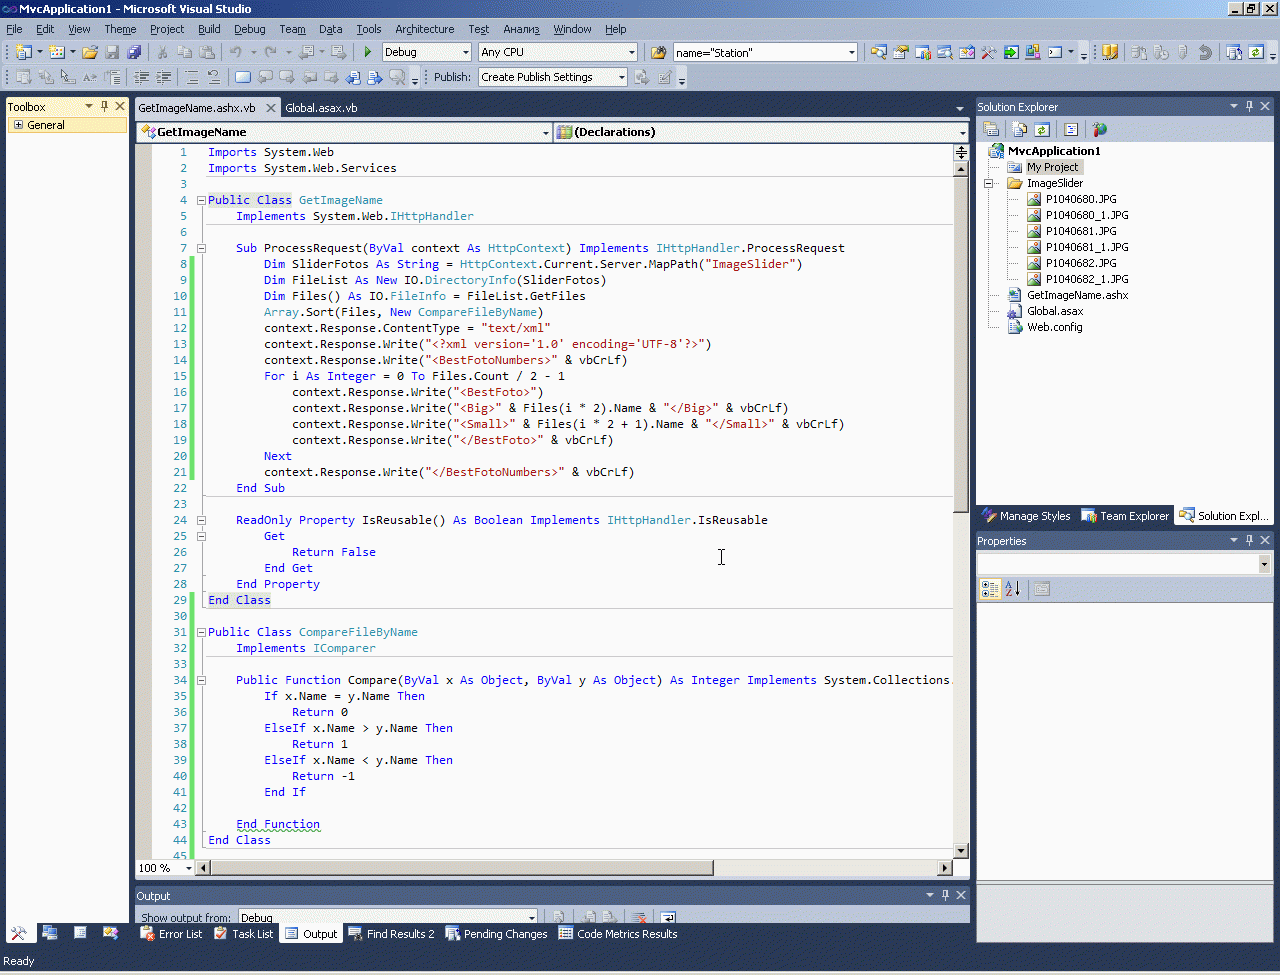This screenshot has width=1280, height=975.
Task: Collapse the ImageSlider folder node
Action: 989,183
